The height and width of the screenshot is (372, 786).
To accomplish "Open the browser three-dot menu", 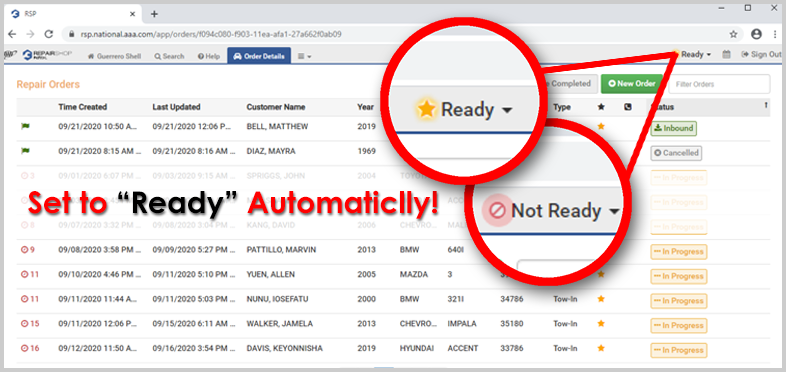I will 775,34.
